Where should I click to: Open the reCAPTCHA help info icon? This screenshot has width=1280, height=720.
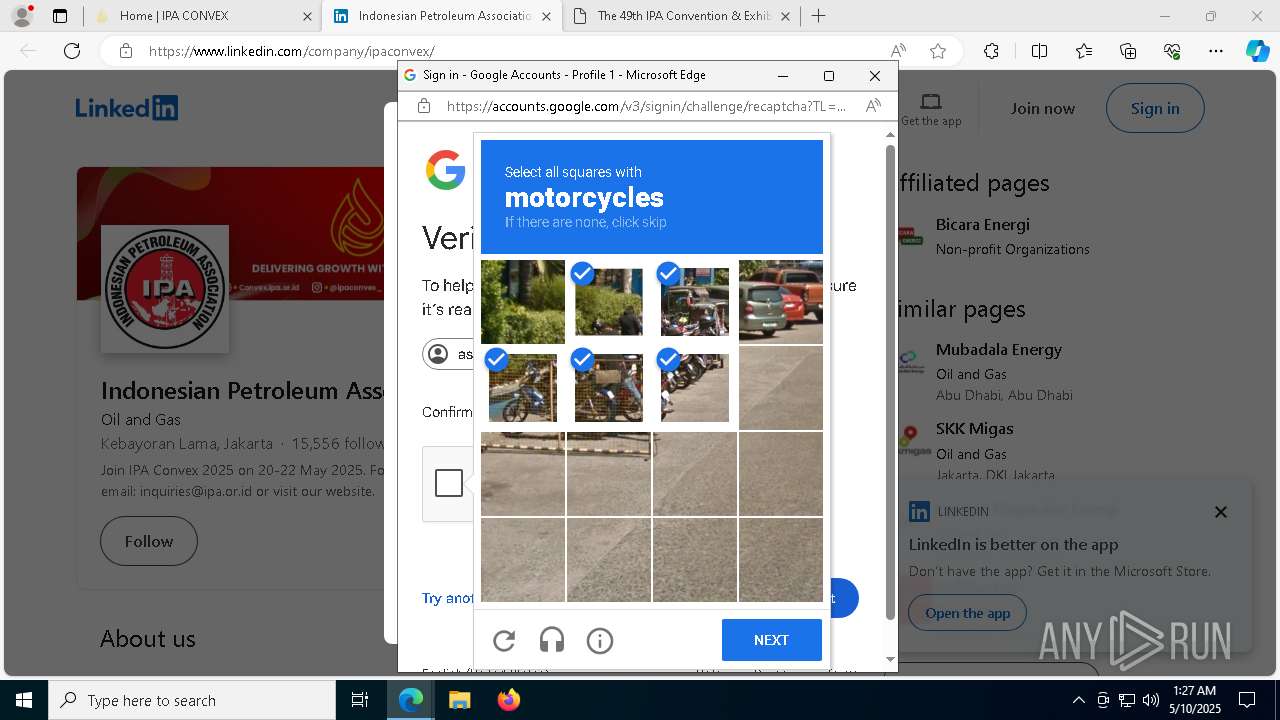coord(600,641)
